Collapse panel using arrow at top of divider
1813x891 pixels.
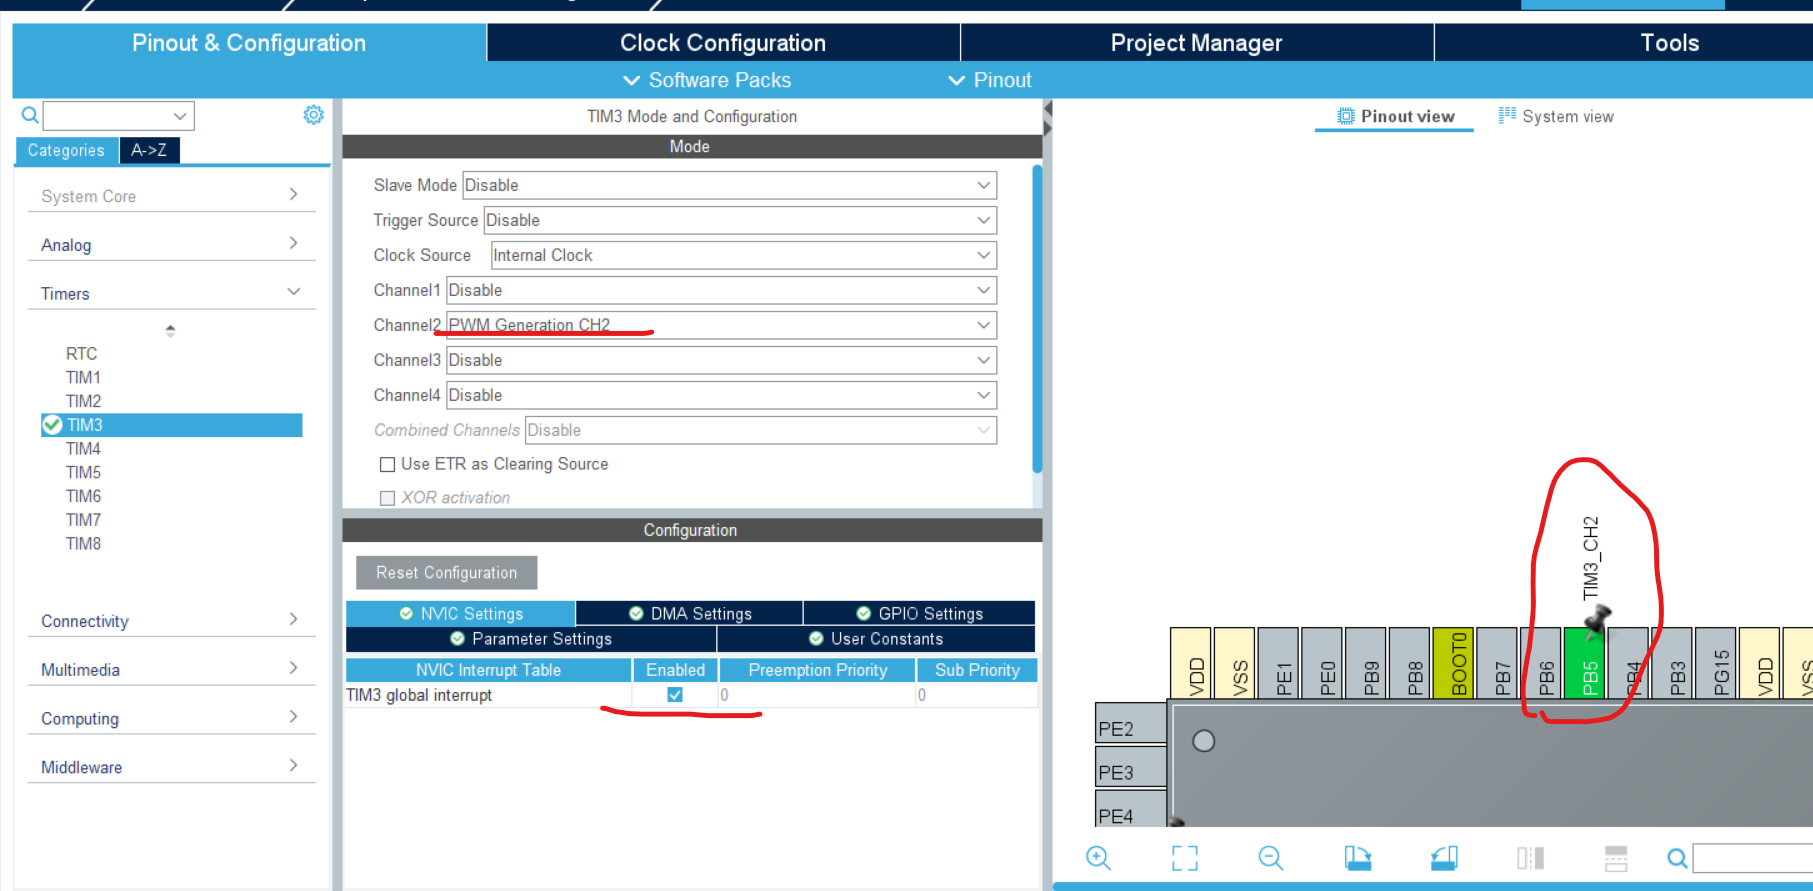tap(1047, 107)
